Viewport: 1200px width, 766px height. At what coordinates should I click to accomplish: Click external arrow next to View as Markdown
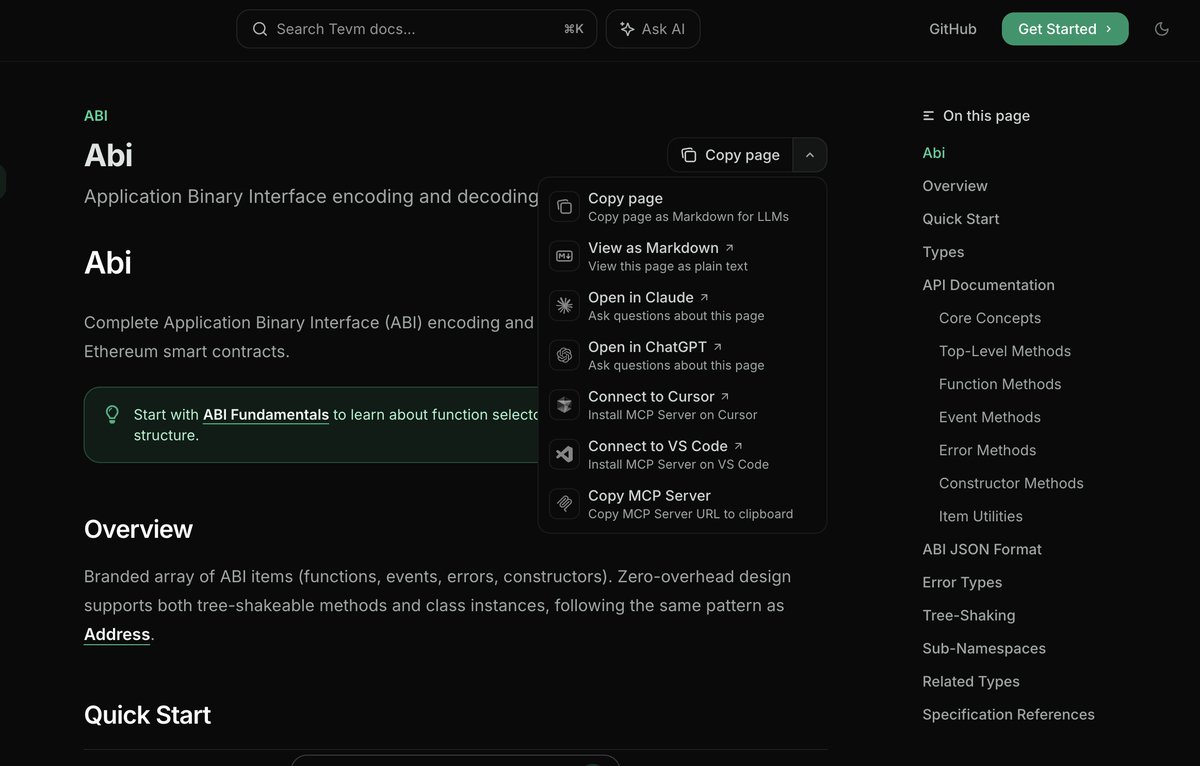[730, 248]
